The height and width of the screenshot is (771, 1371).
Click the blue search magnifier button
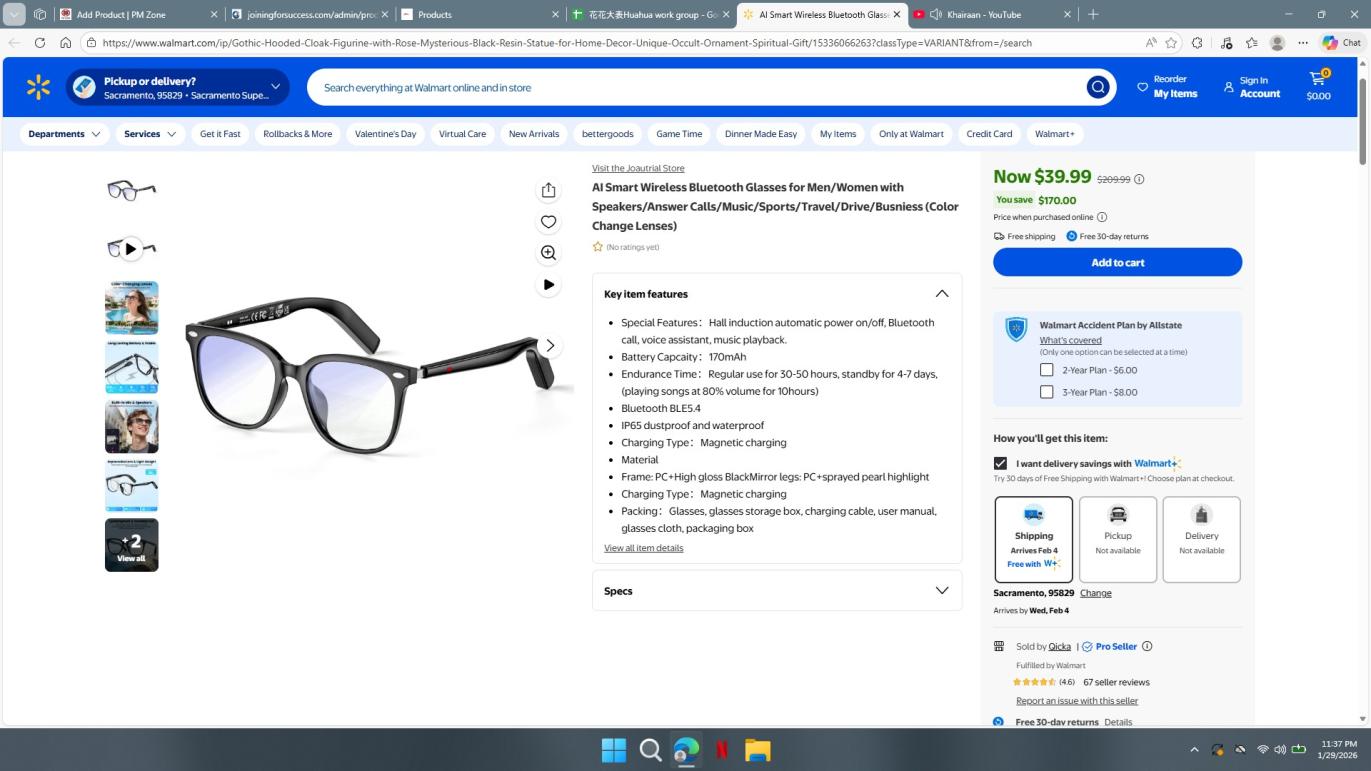[1098, 88]
